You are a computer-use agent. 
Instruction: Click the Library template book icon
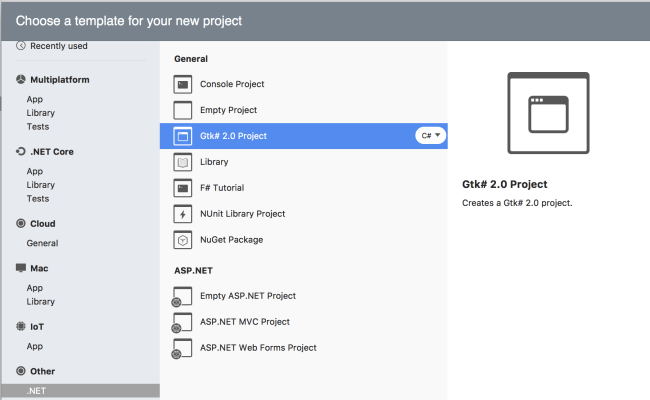pos(182,162)
